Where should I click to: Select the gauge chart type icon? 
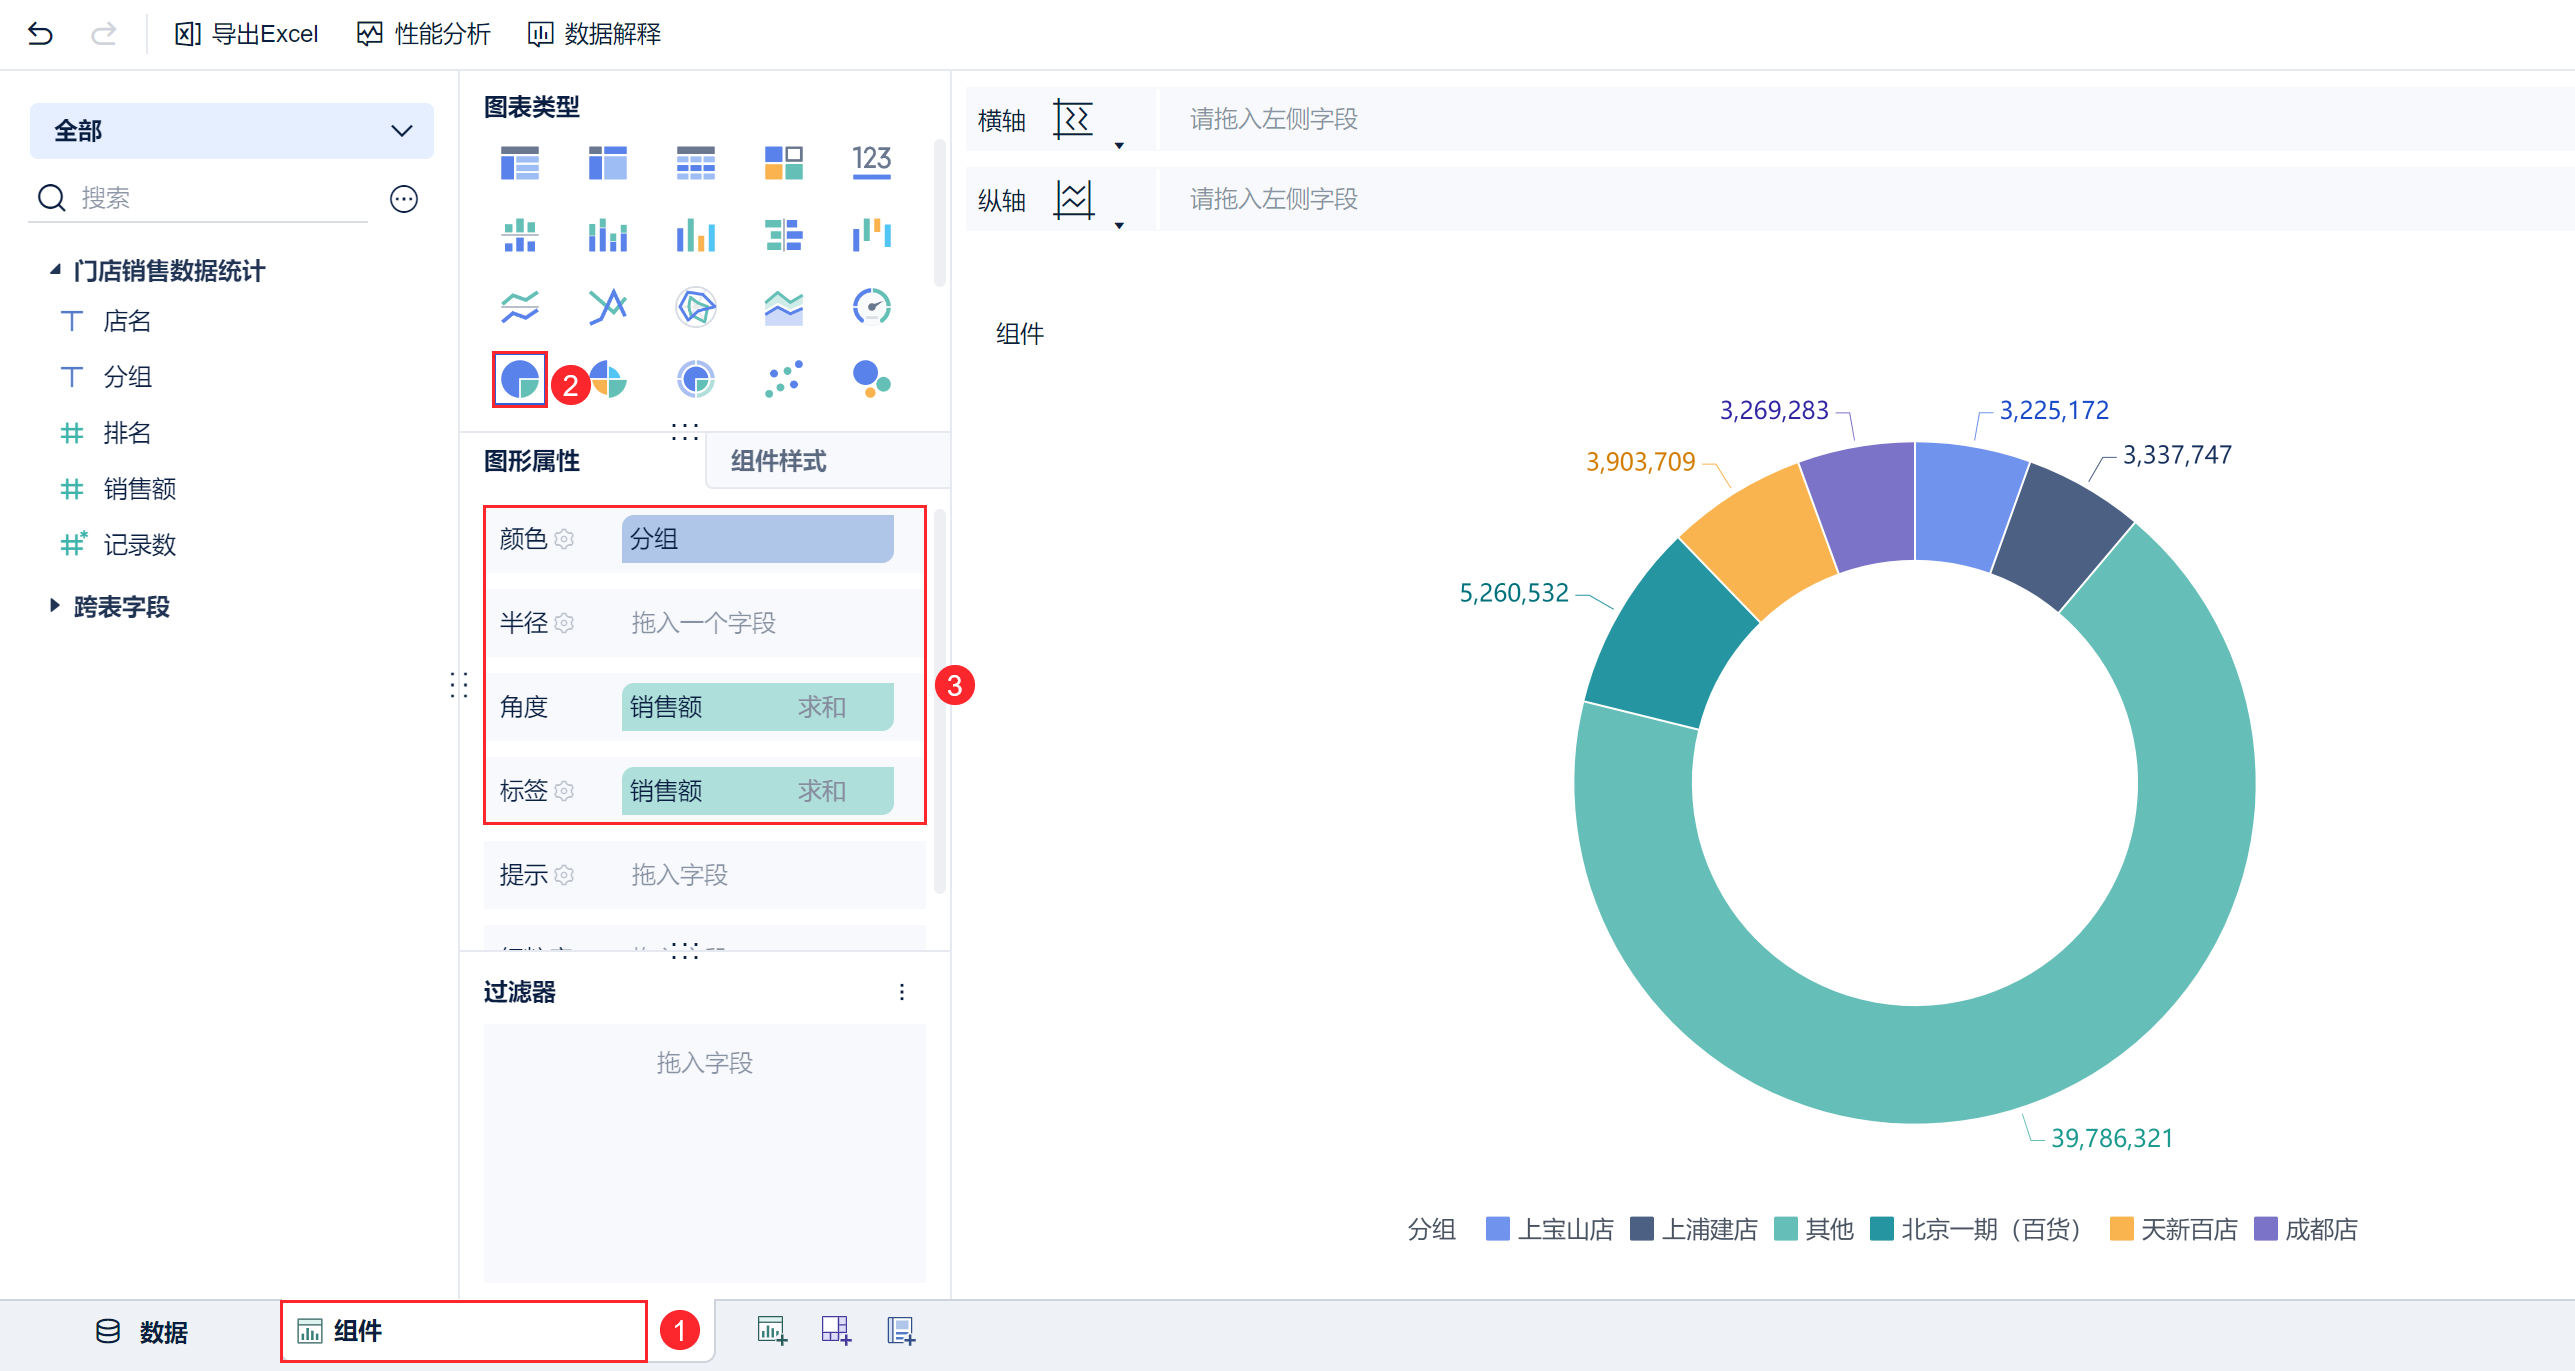click(871, 306)
